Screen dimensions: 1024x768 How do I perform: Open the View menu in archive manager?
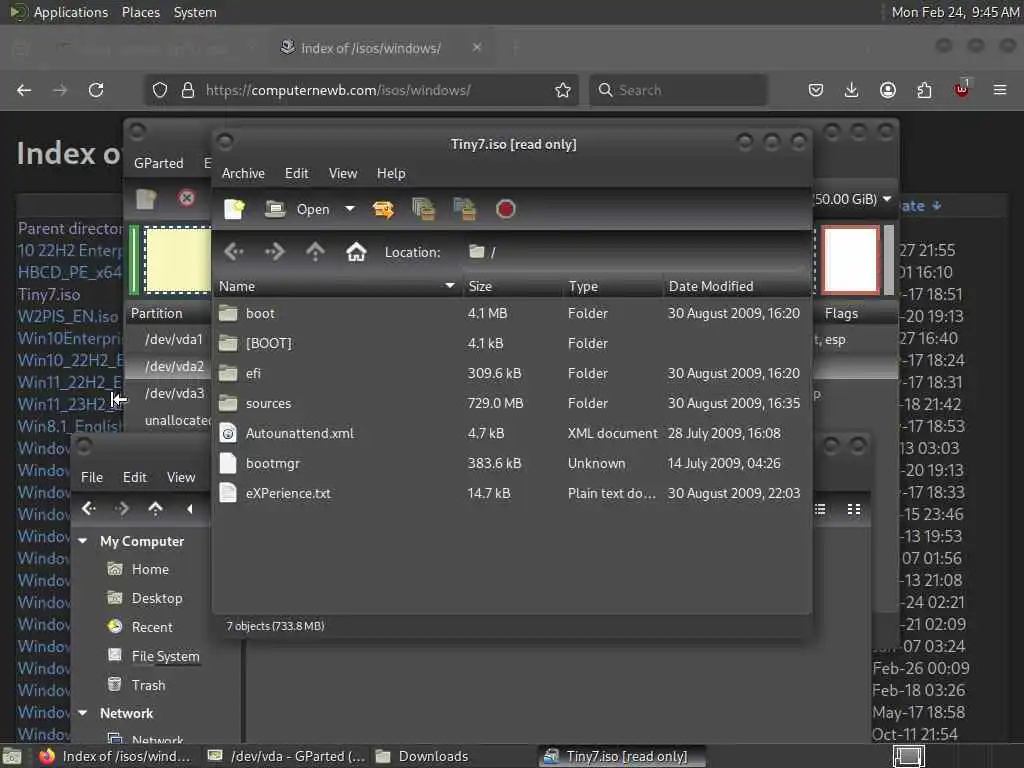(343, 174)
